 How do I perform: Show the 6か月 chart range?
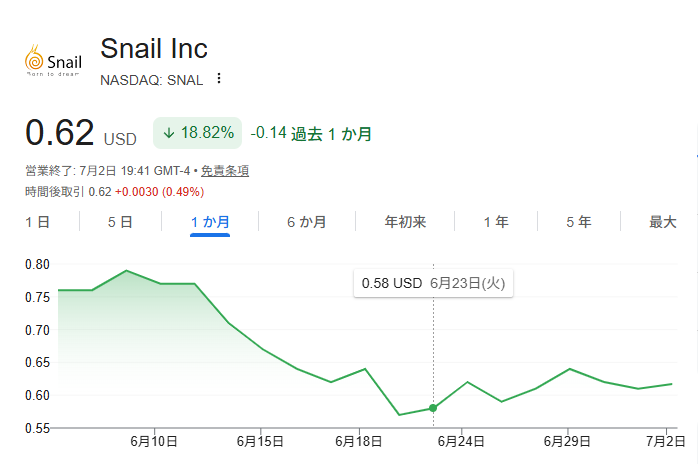point(307,222)
